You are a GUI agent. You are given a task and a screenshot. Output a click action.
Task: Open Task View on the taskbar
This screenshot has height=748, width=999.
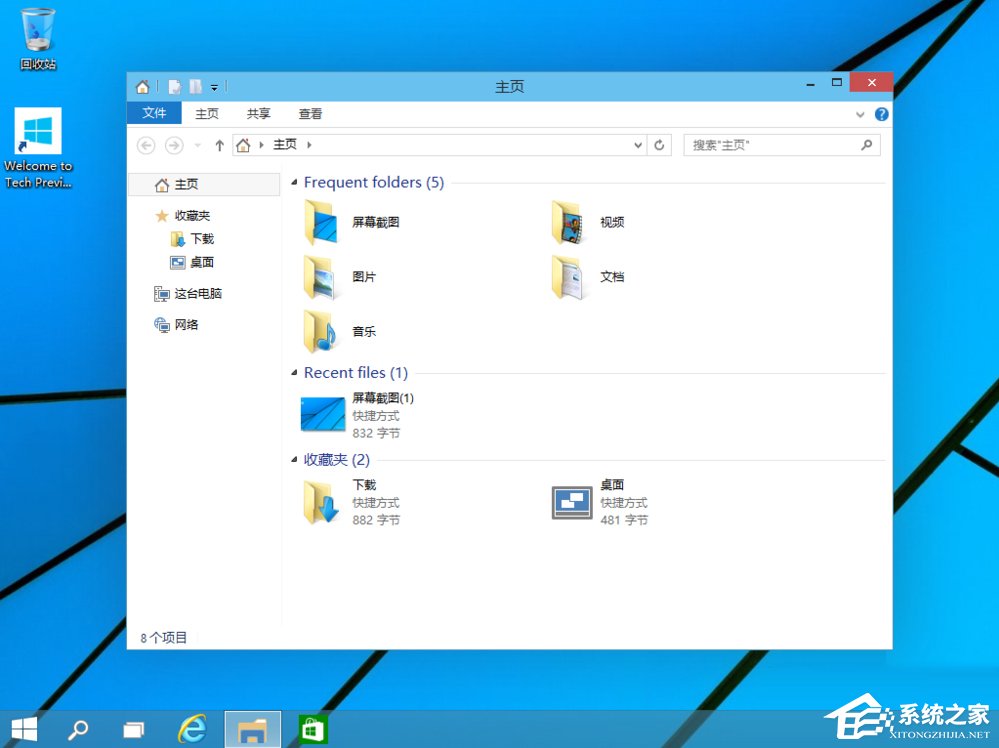coord(132,728)
